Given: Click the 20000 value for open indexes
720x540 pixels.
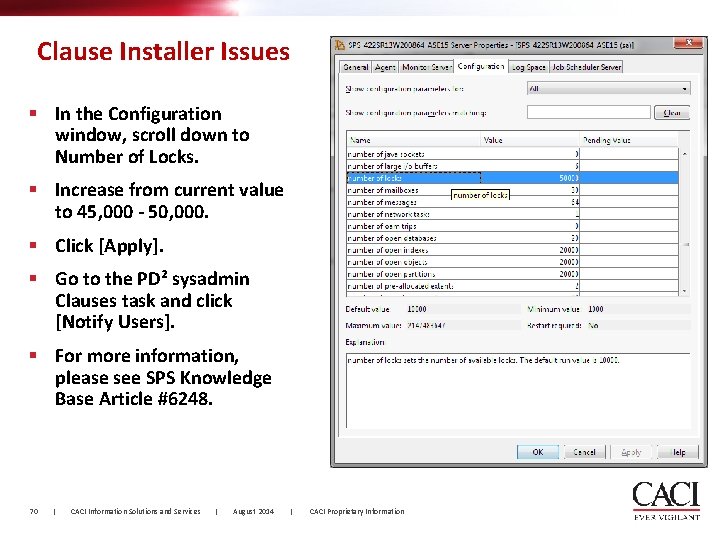Looking at the screenshot, I should (568, 250).
